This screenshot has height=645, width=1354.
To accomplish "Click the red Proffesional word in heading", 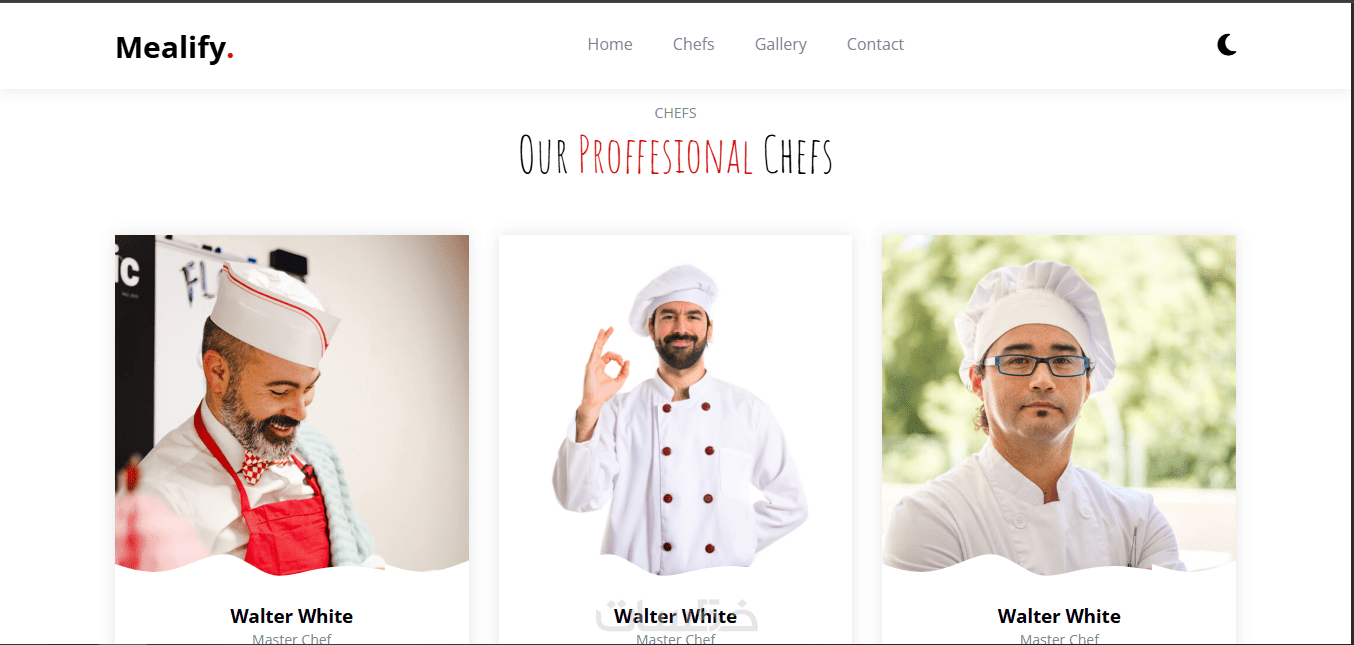I will pos(665,156).
